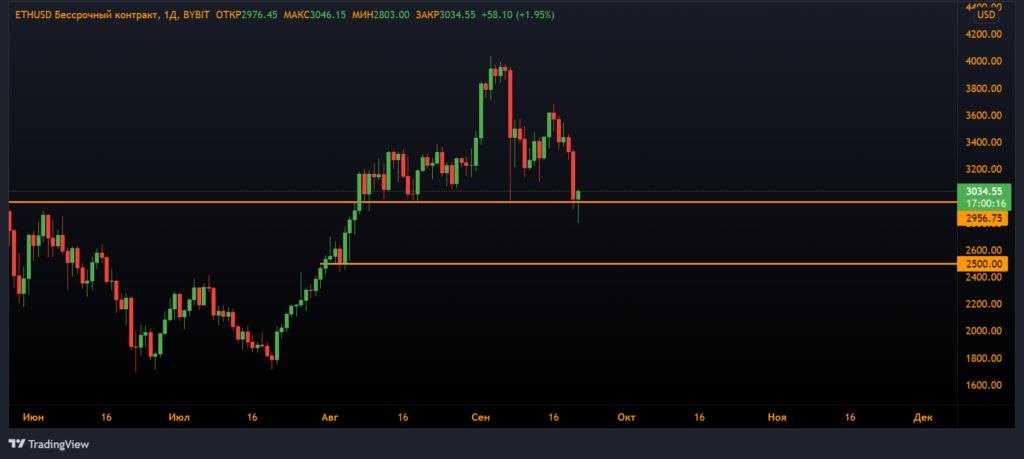Select the orange 2956.75 price label
This screenshot has width=1024, height=459.
point(985,217)
